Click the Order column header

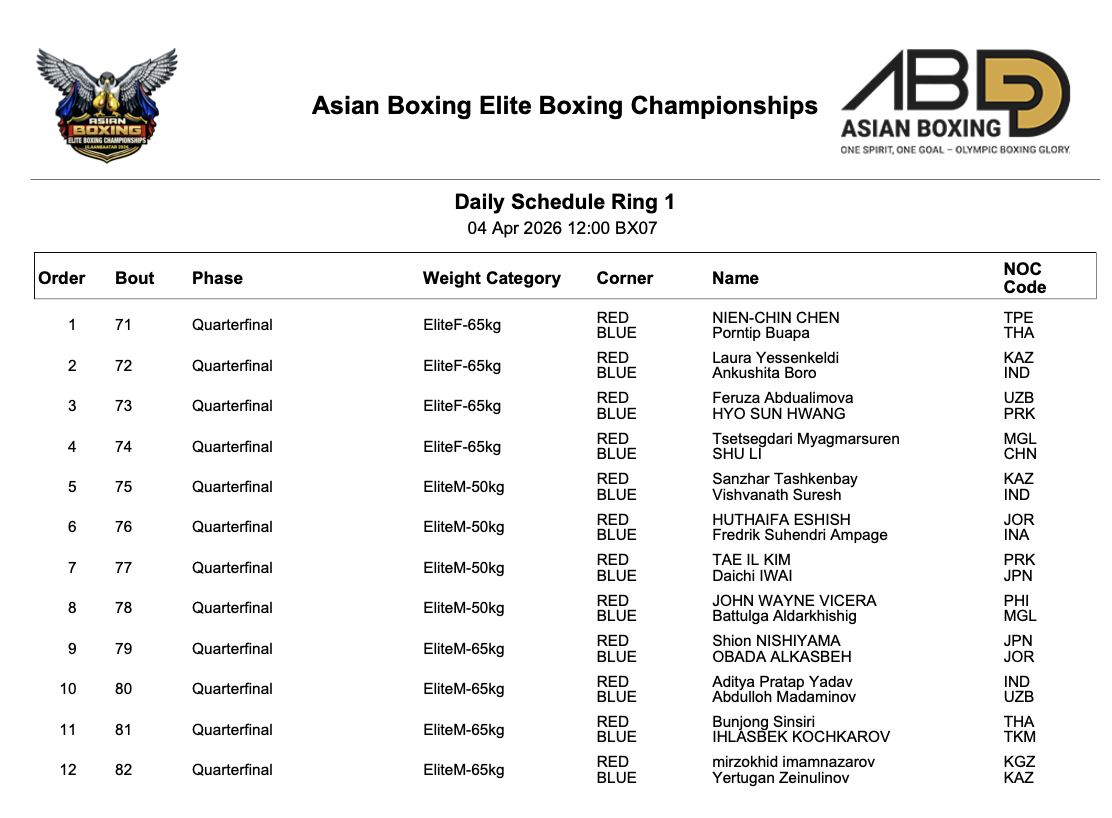pos(62,278)
